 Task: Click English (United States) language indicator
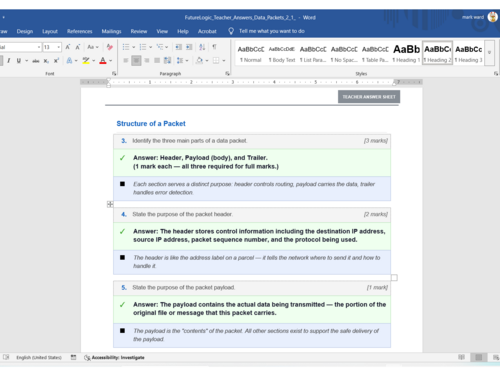coord(39,358)
